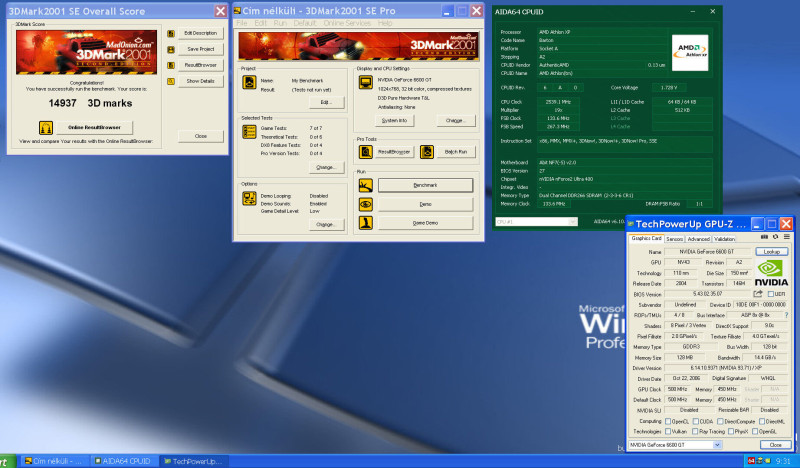Select the Graphics Card tab in GPU-Z
This screenshot has width=800, height=468.
click(646, 238)
